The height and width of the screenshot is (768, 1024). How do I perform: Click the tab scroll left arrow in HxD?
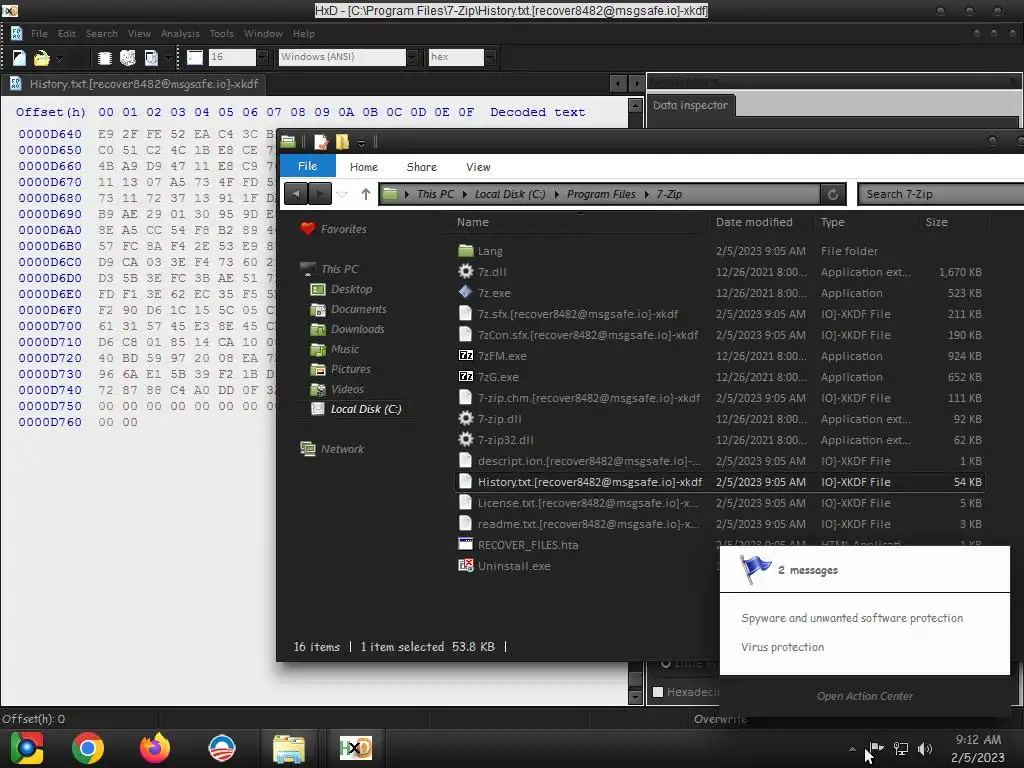pos(618,84)
